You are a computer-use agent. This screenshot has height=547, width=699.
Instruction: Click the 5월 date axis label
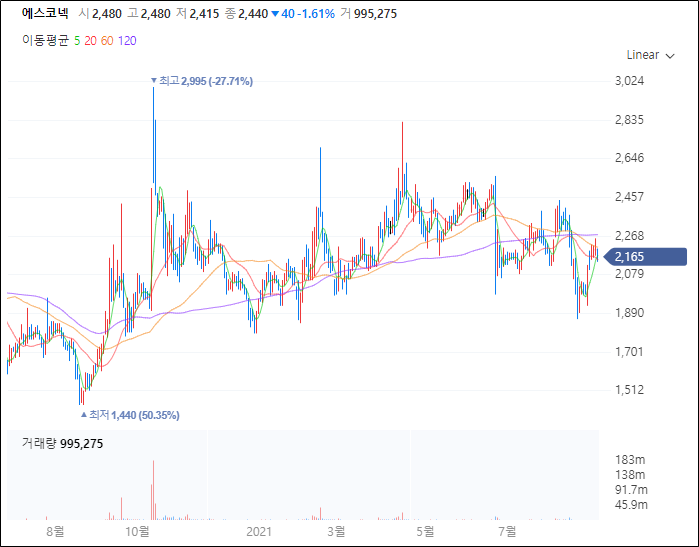[x=425, y=531]
